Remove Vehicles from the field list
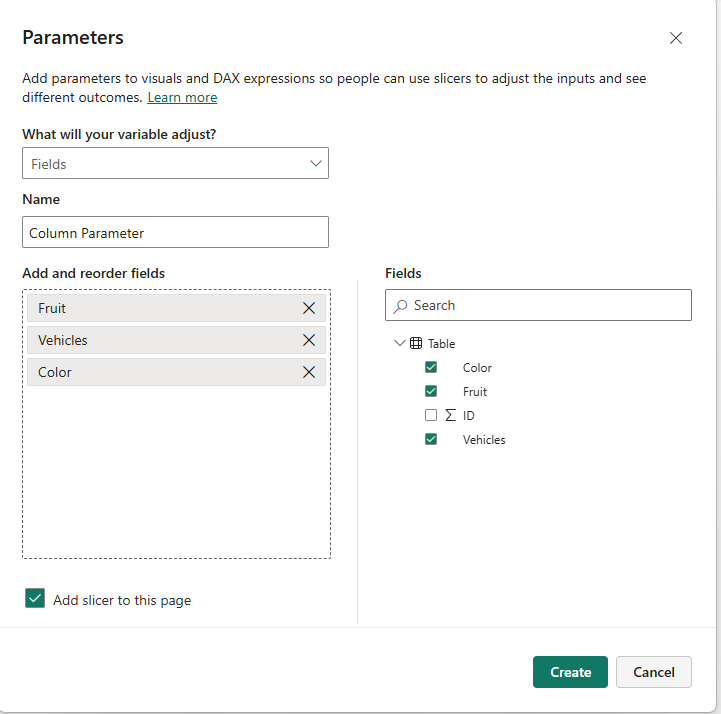The height and width of the screenshot is (714, 721). (309, 340)
